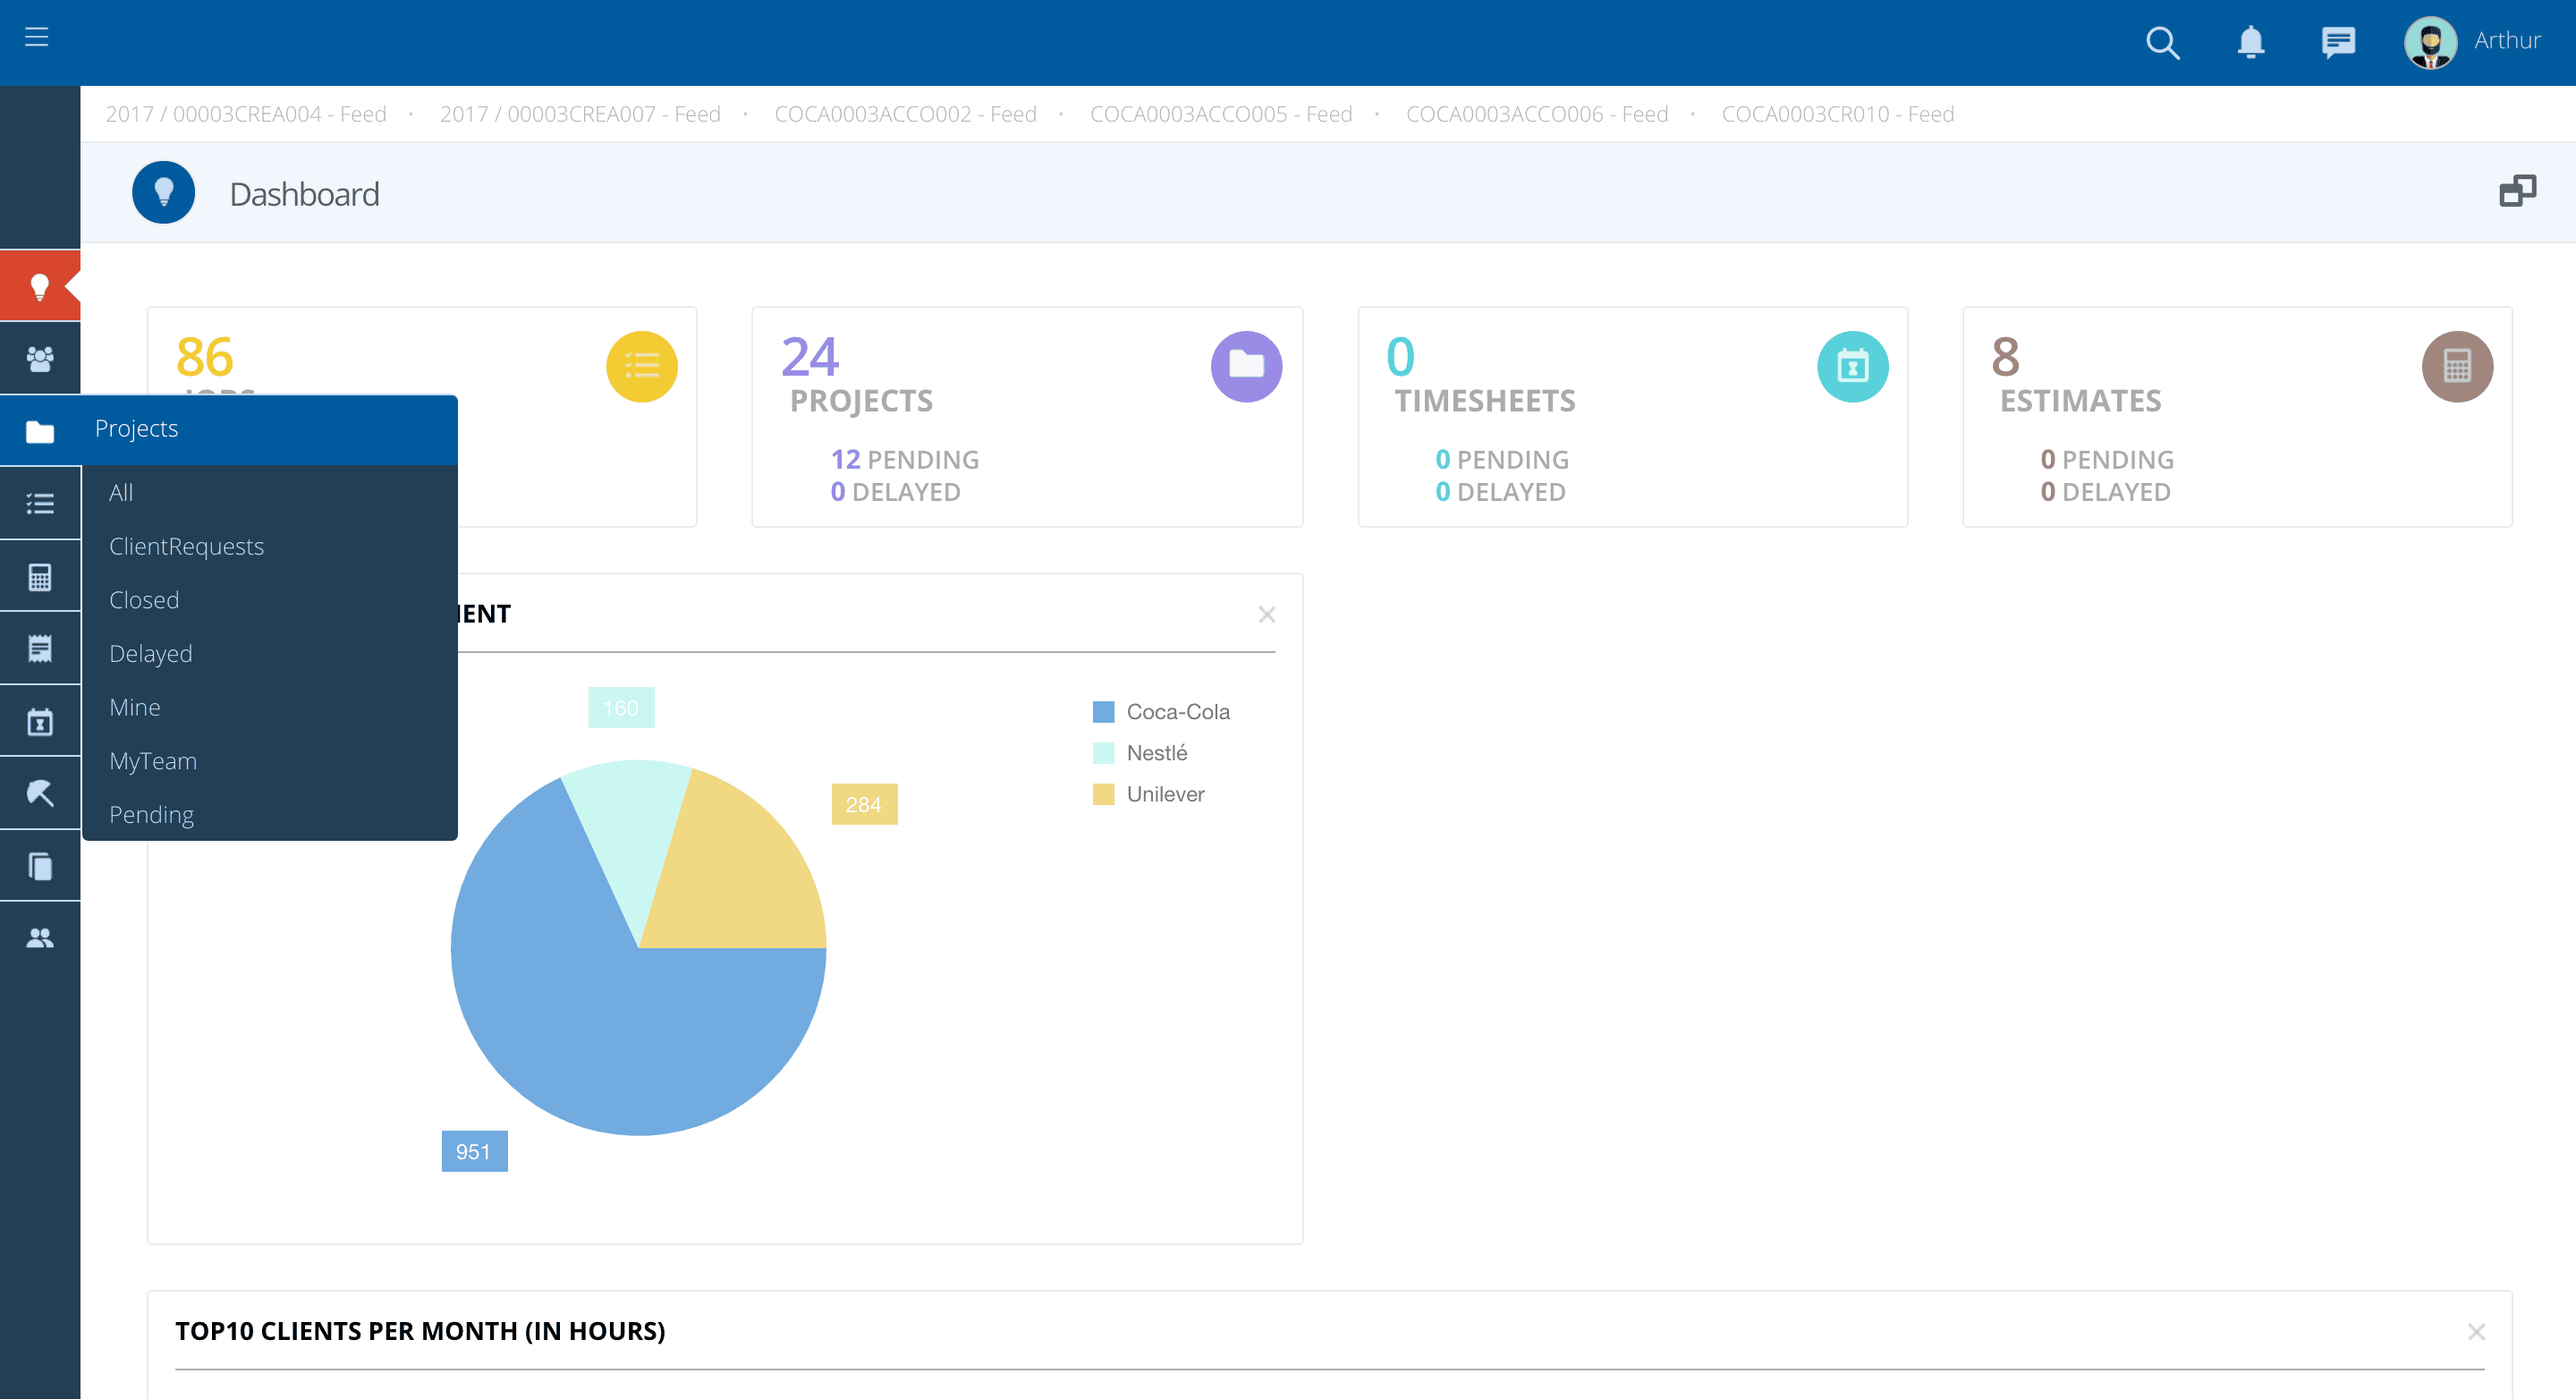Open the chat messages icon

click(2337, 42)
